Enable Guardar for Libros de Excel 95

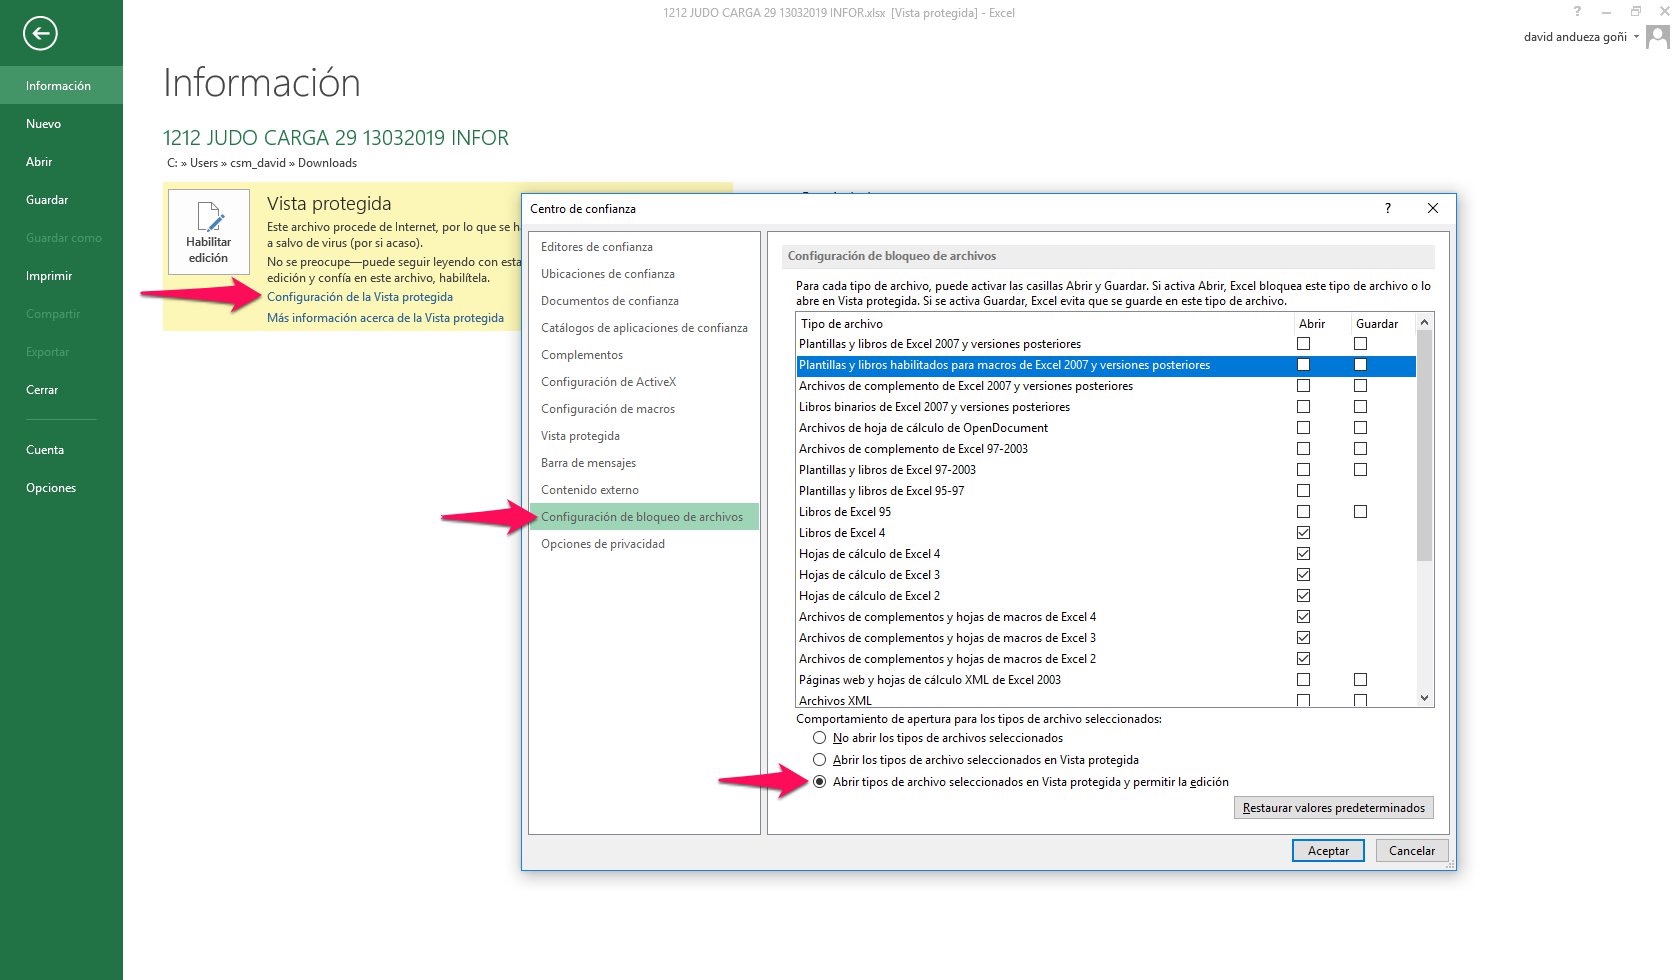1360,512
